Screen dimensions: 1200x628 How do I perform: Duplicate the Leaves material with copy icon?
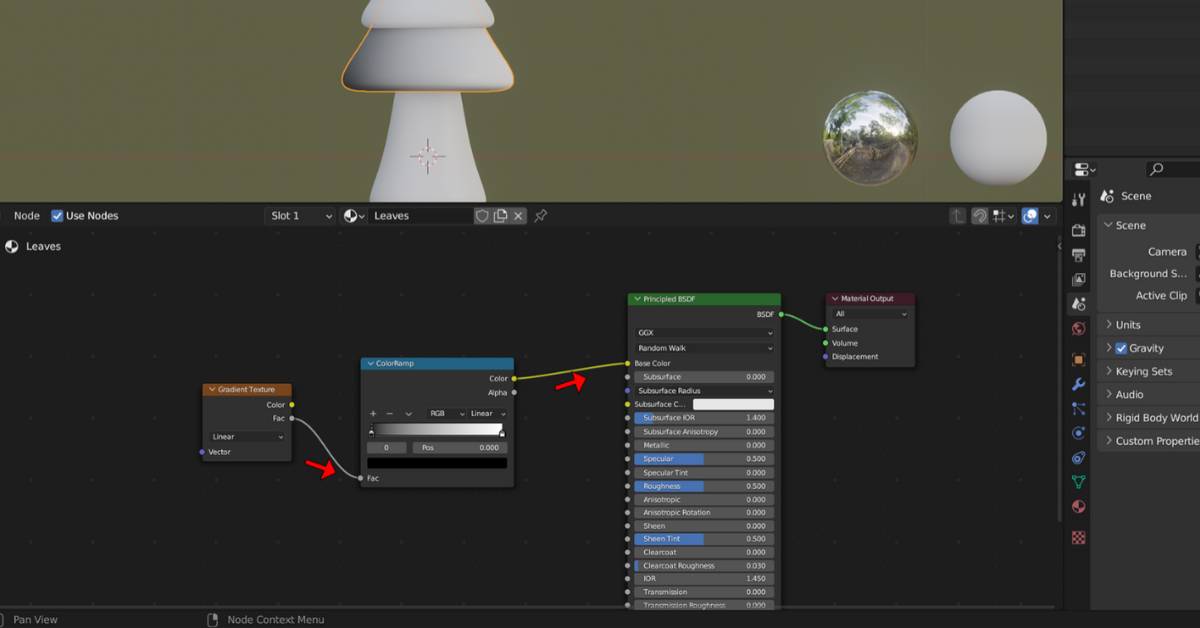tap(500, 215)
